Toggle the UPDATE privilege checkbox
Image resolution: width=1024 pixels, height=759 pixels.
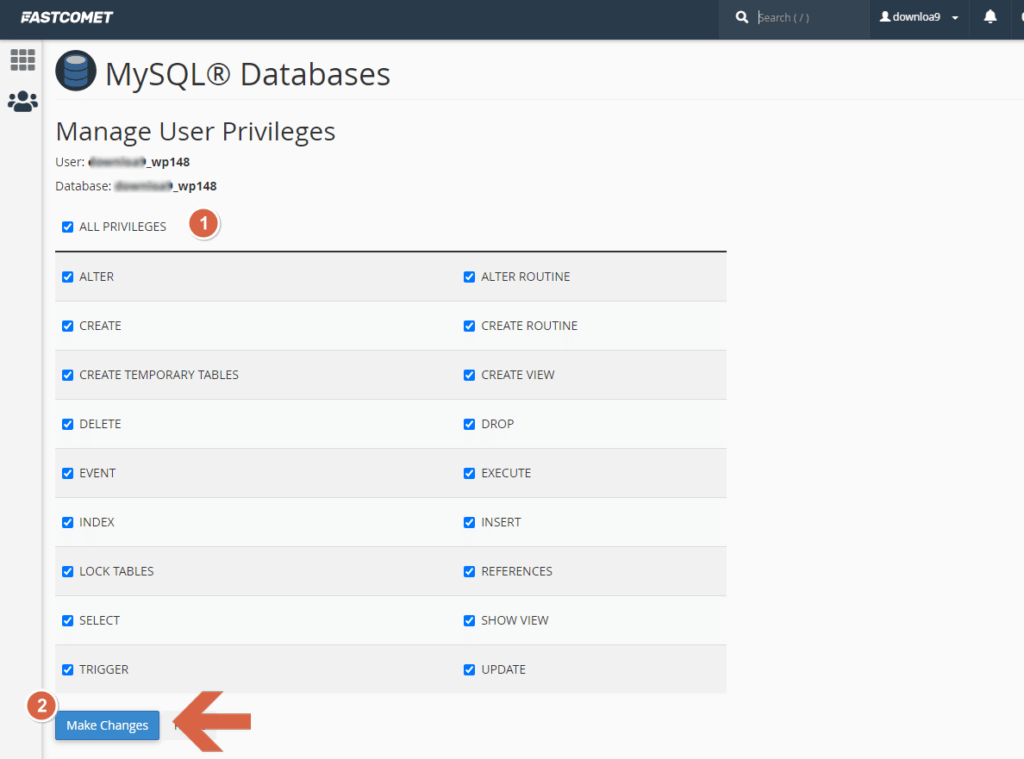pyautogui.click(x=469, y=670)
